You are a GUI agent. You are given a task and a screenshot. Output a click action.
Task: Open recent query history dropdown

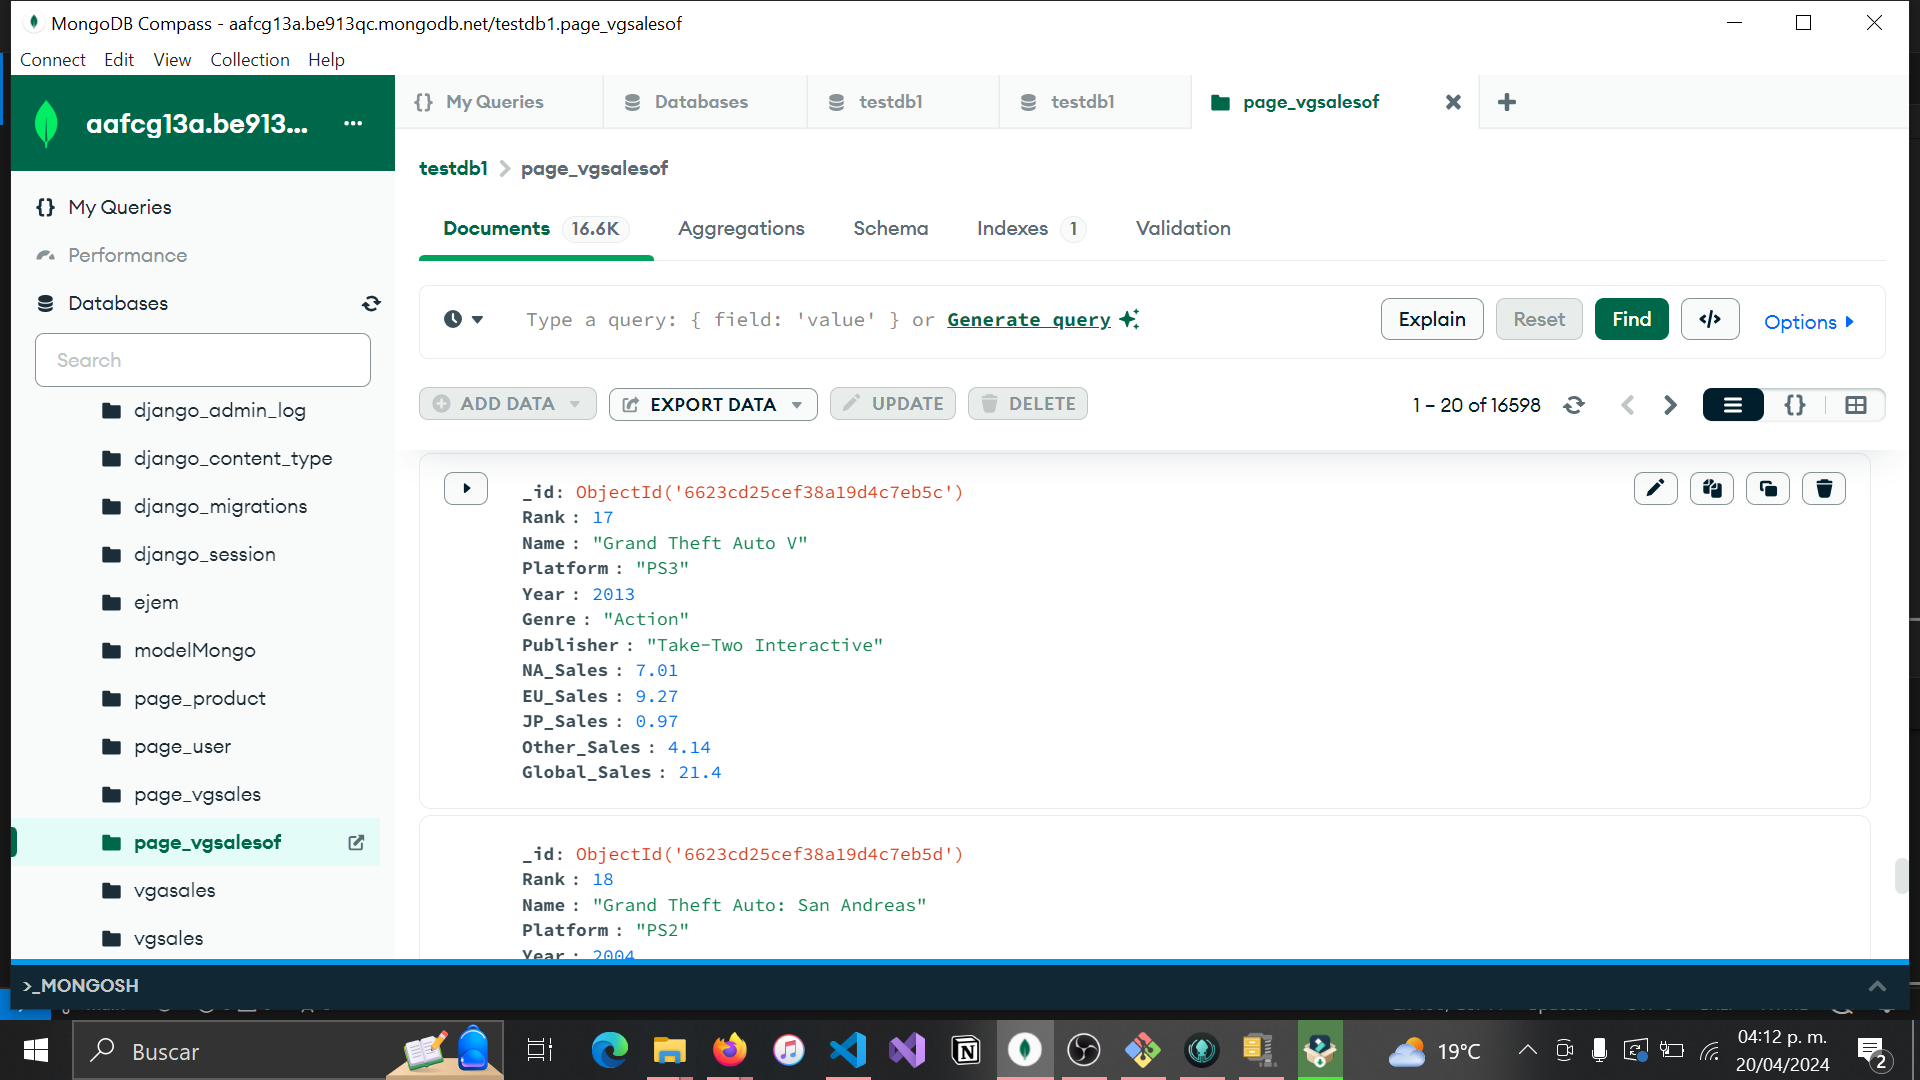click(x=463, y=319)
